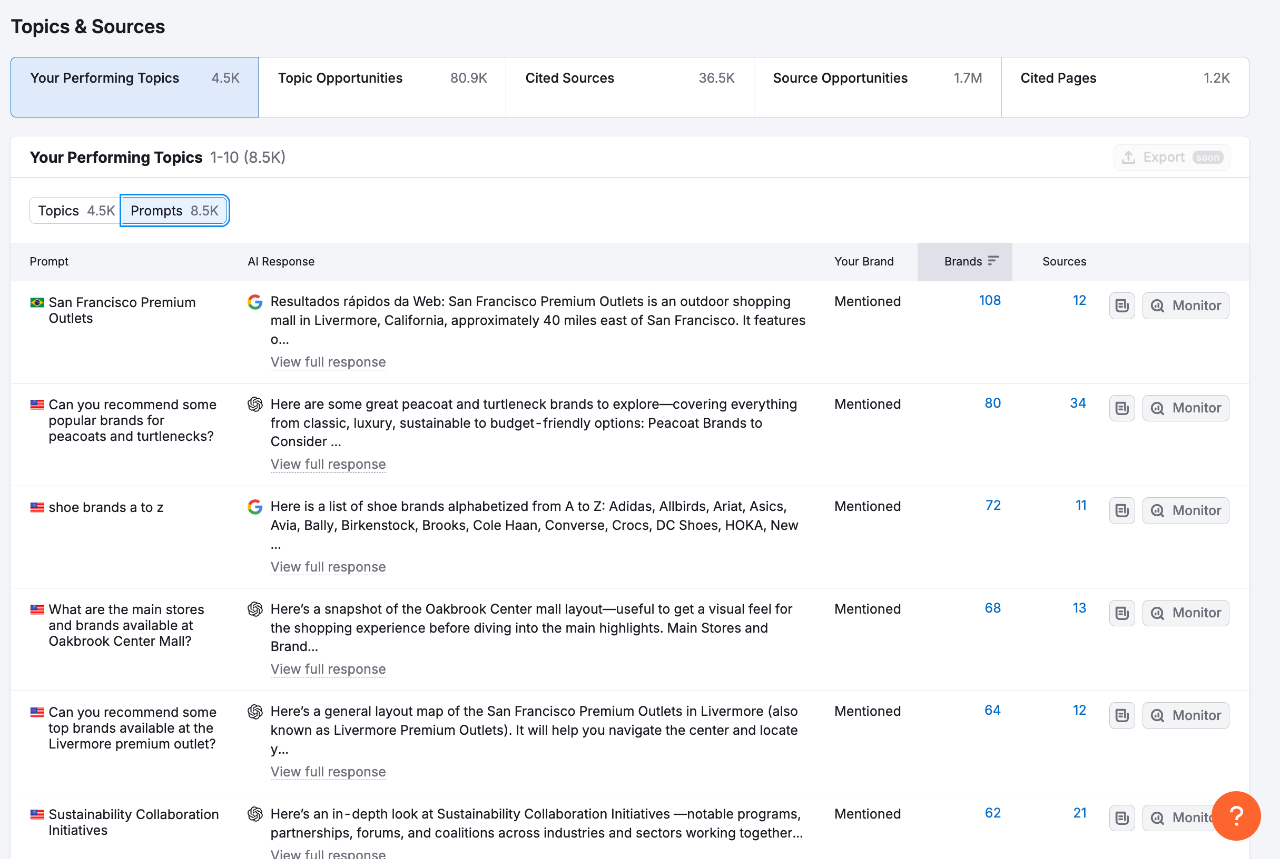Expand full response for Oakbrook Center prompt

(328, 670)
